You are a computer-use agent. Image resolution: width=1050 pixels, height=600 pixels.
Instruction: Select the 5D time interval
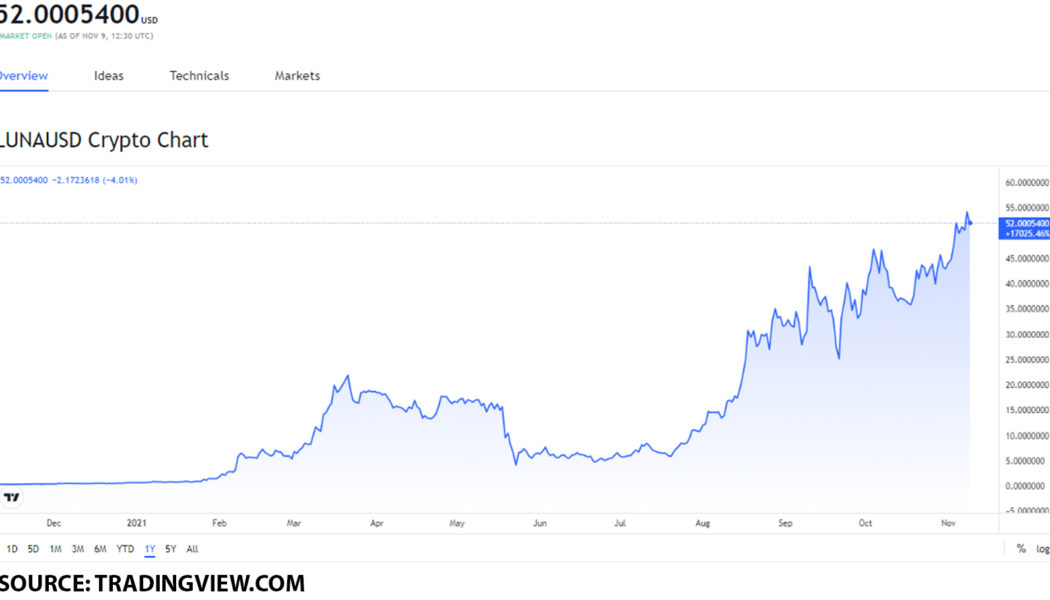pyautogui.click(x=33, y=549)
